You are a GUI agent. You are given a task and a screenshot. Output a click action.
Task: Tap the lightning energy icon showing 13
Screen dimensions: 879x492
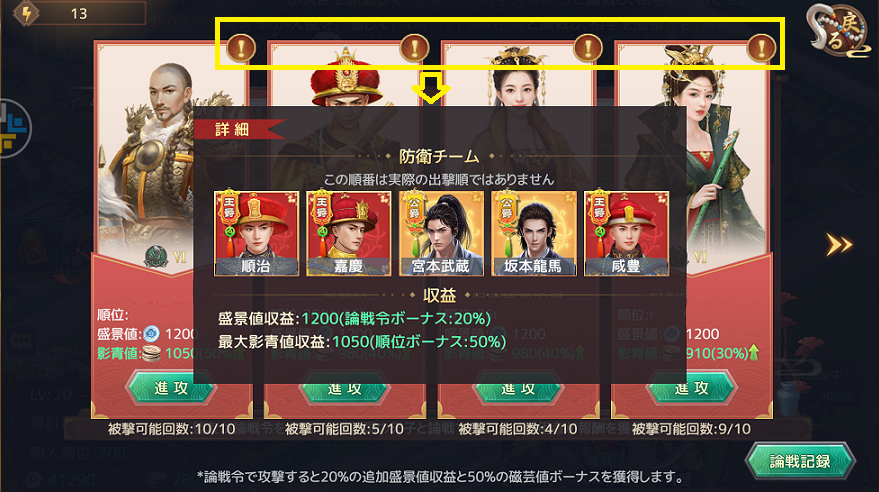click(26, 13)
